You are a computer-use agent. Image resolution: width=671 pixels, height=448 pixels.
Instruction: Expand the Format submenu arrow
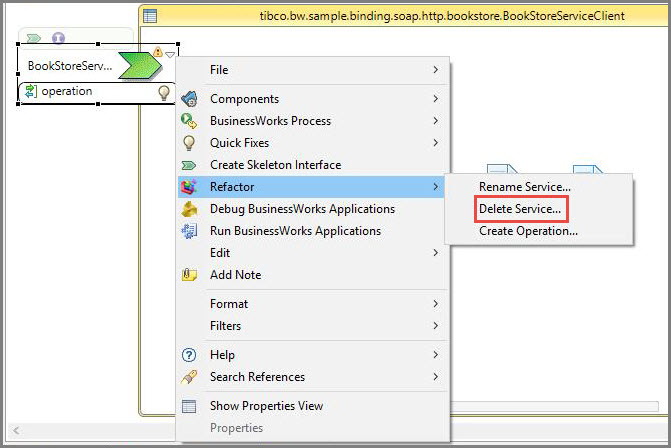pos(436,303)
